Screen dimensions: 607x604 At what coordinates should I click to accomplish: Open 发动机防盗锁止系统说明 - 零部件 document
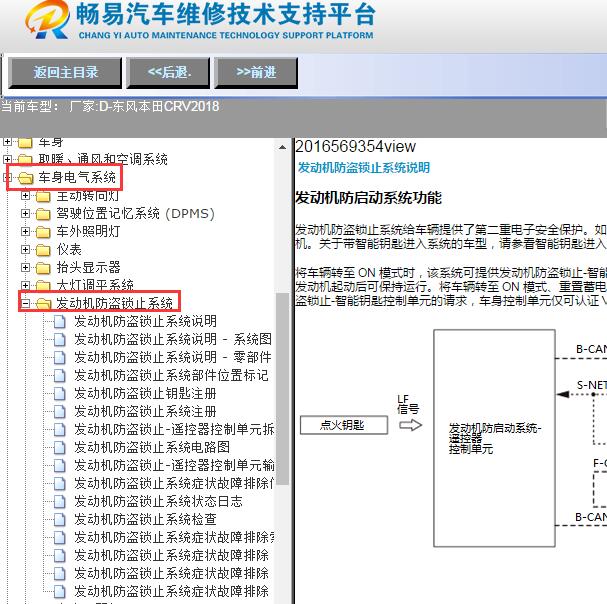pyautogui.click(x=173, y=357)
